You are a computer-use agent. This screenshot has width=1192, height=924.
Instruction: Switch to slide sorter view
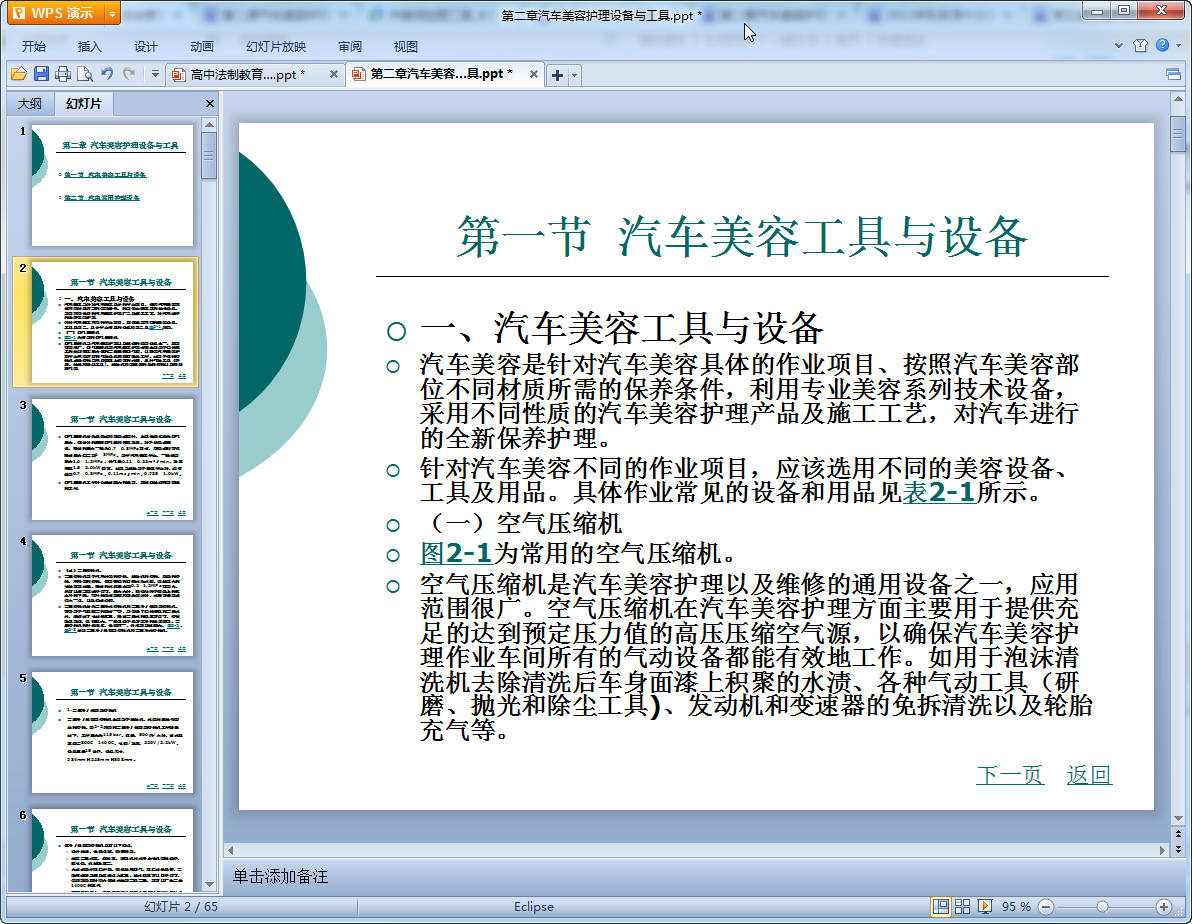coord(962,906)
